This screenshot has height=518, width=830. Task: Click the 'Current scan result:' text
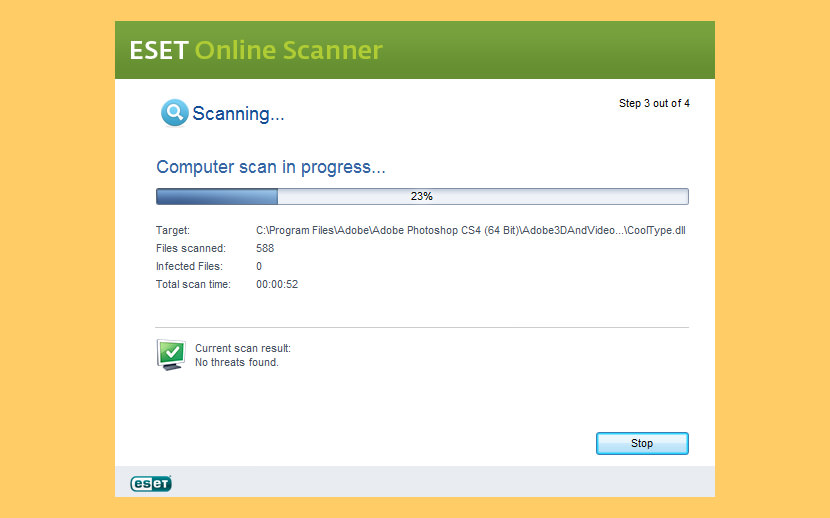point(243,348)
